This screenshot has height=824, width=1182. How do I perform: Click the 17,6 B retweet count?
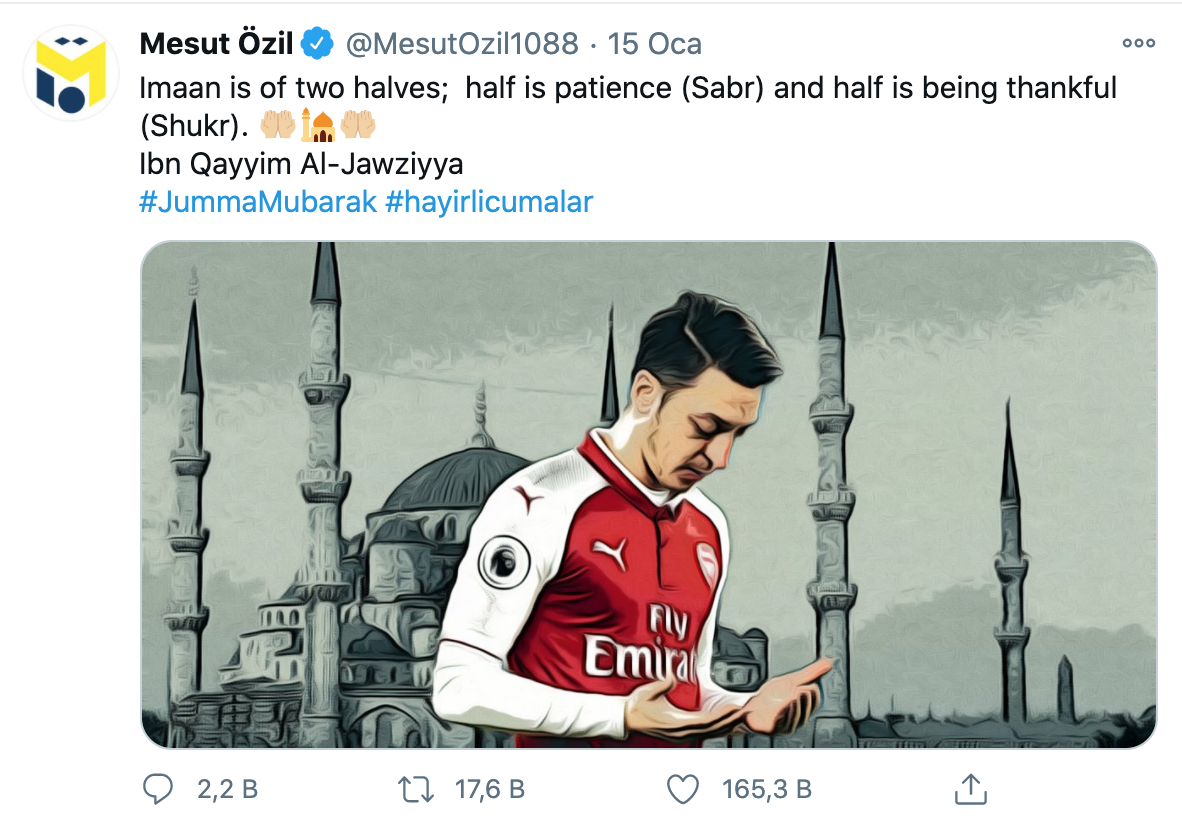pyautogui.click(x=490, y=789)
